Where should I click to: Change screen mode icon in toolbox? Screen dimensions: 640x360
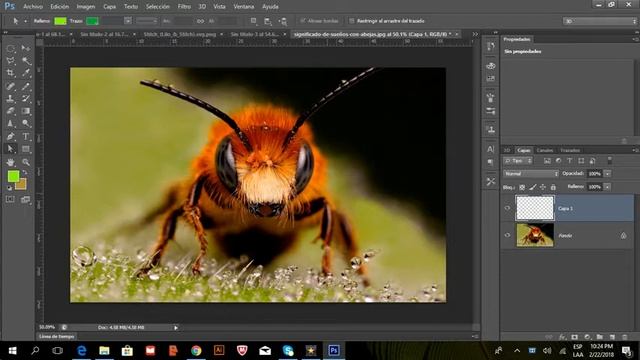26,199
